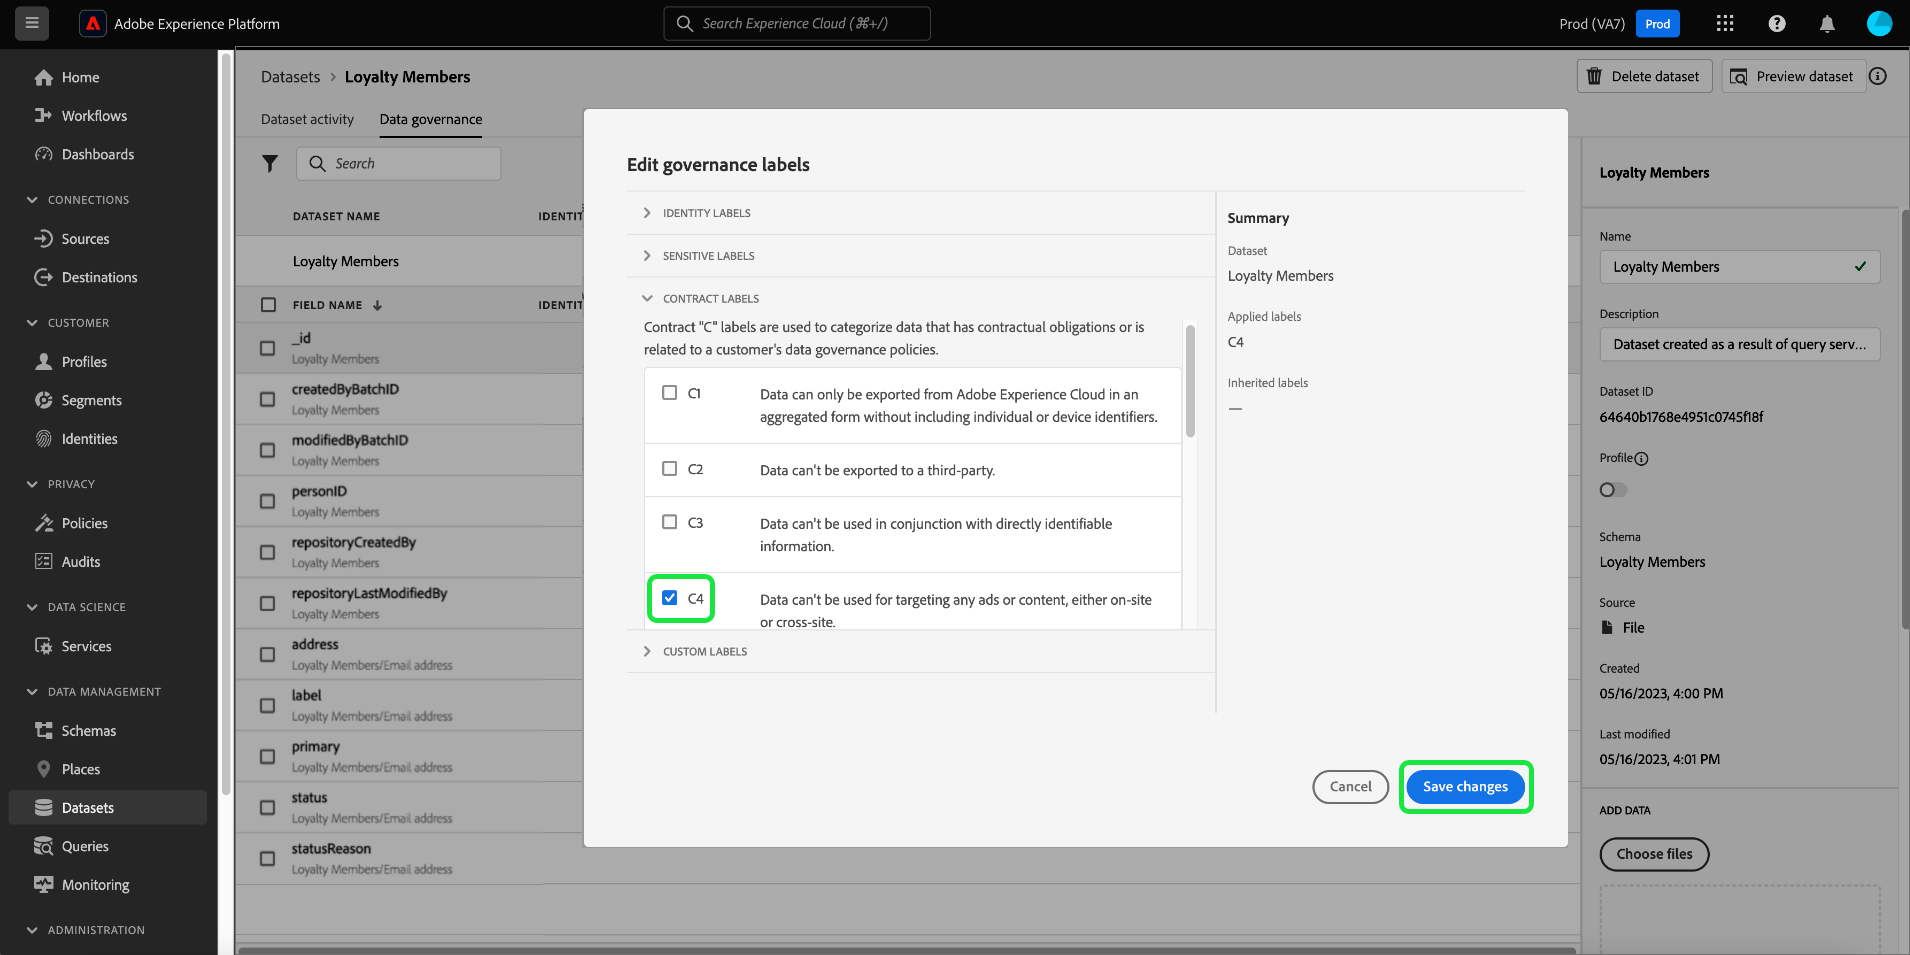Check the statusReason field row
Screen dimensions: 1910x955
[267, 858]
